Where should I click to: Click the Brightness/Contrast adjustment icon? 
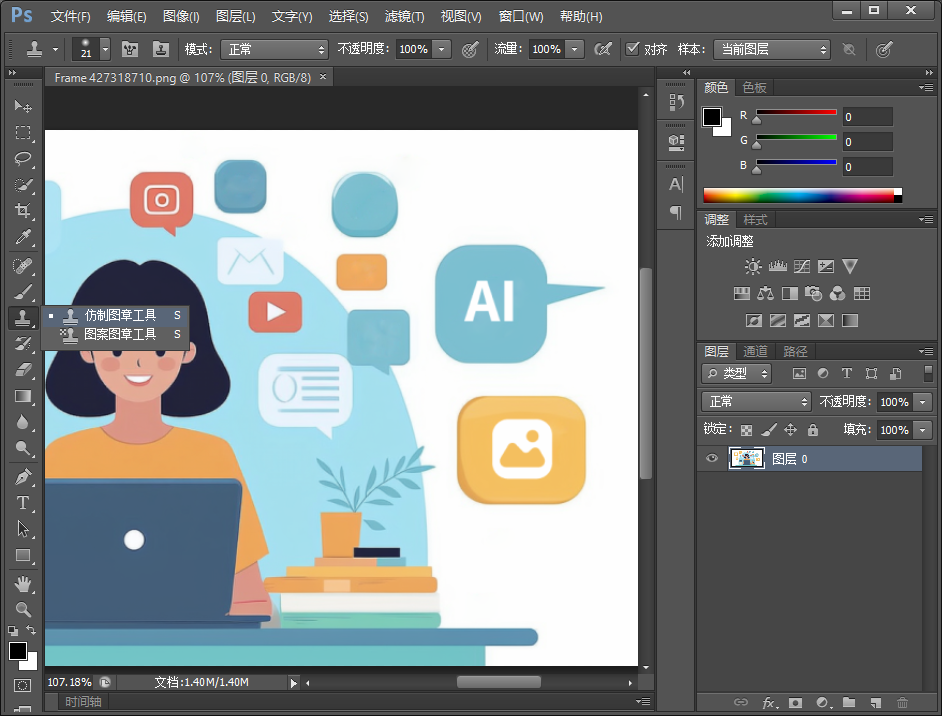tap(753, 266)
